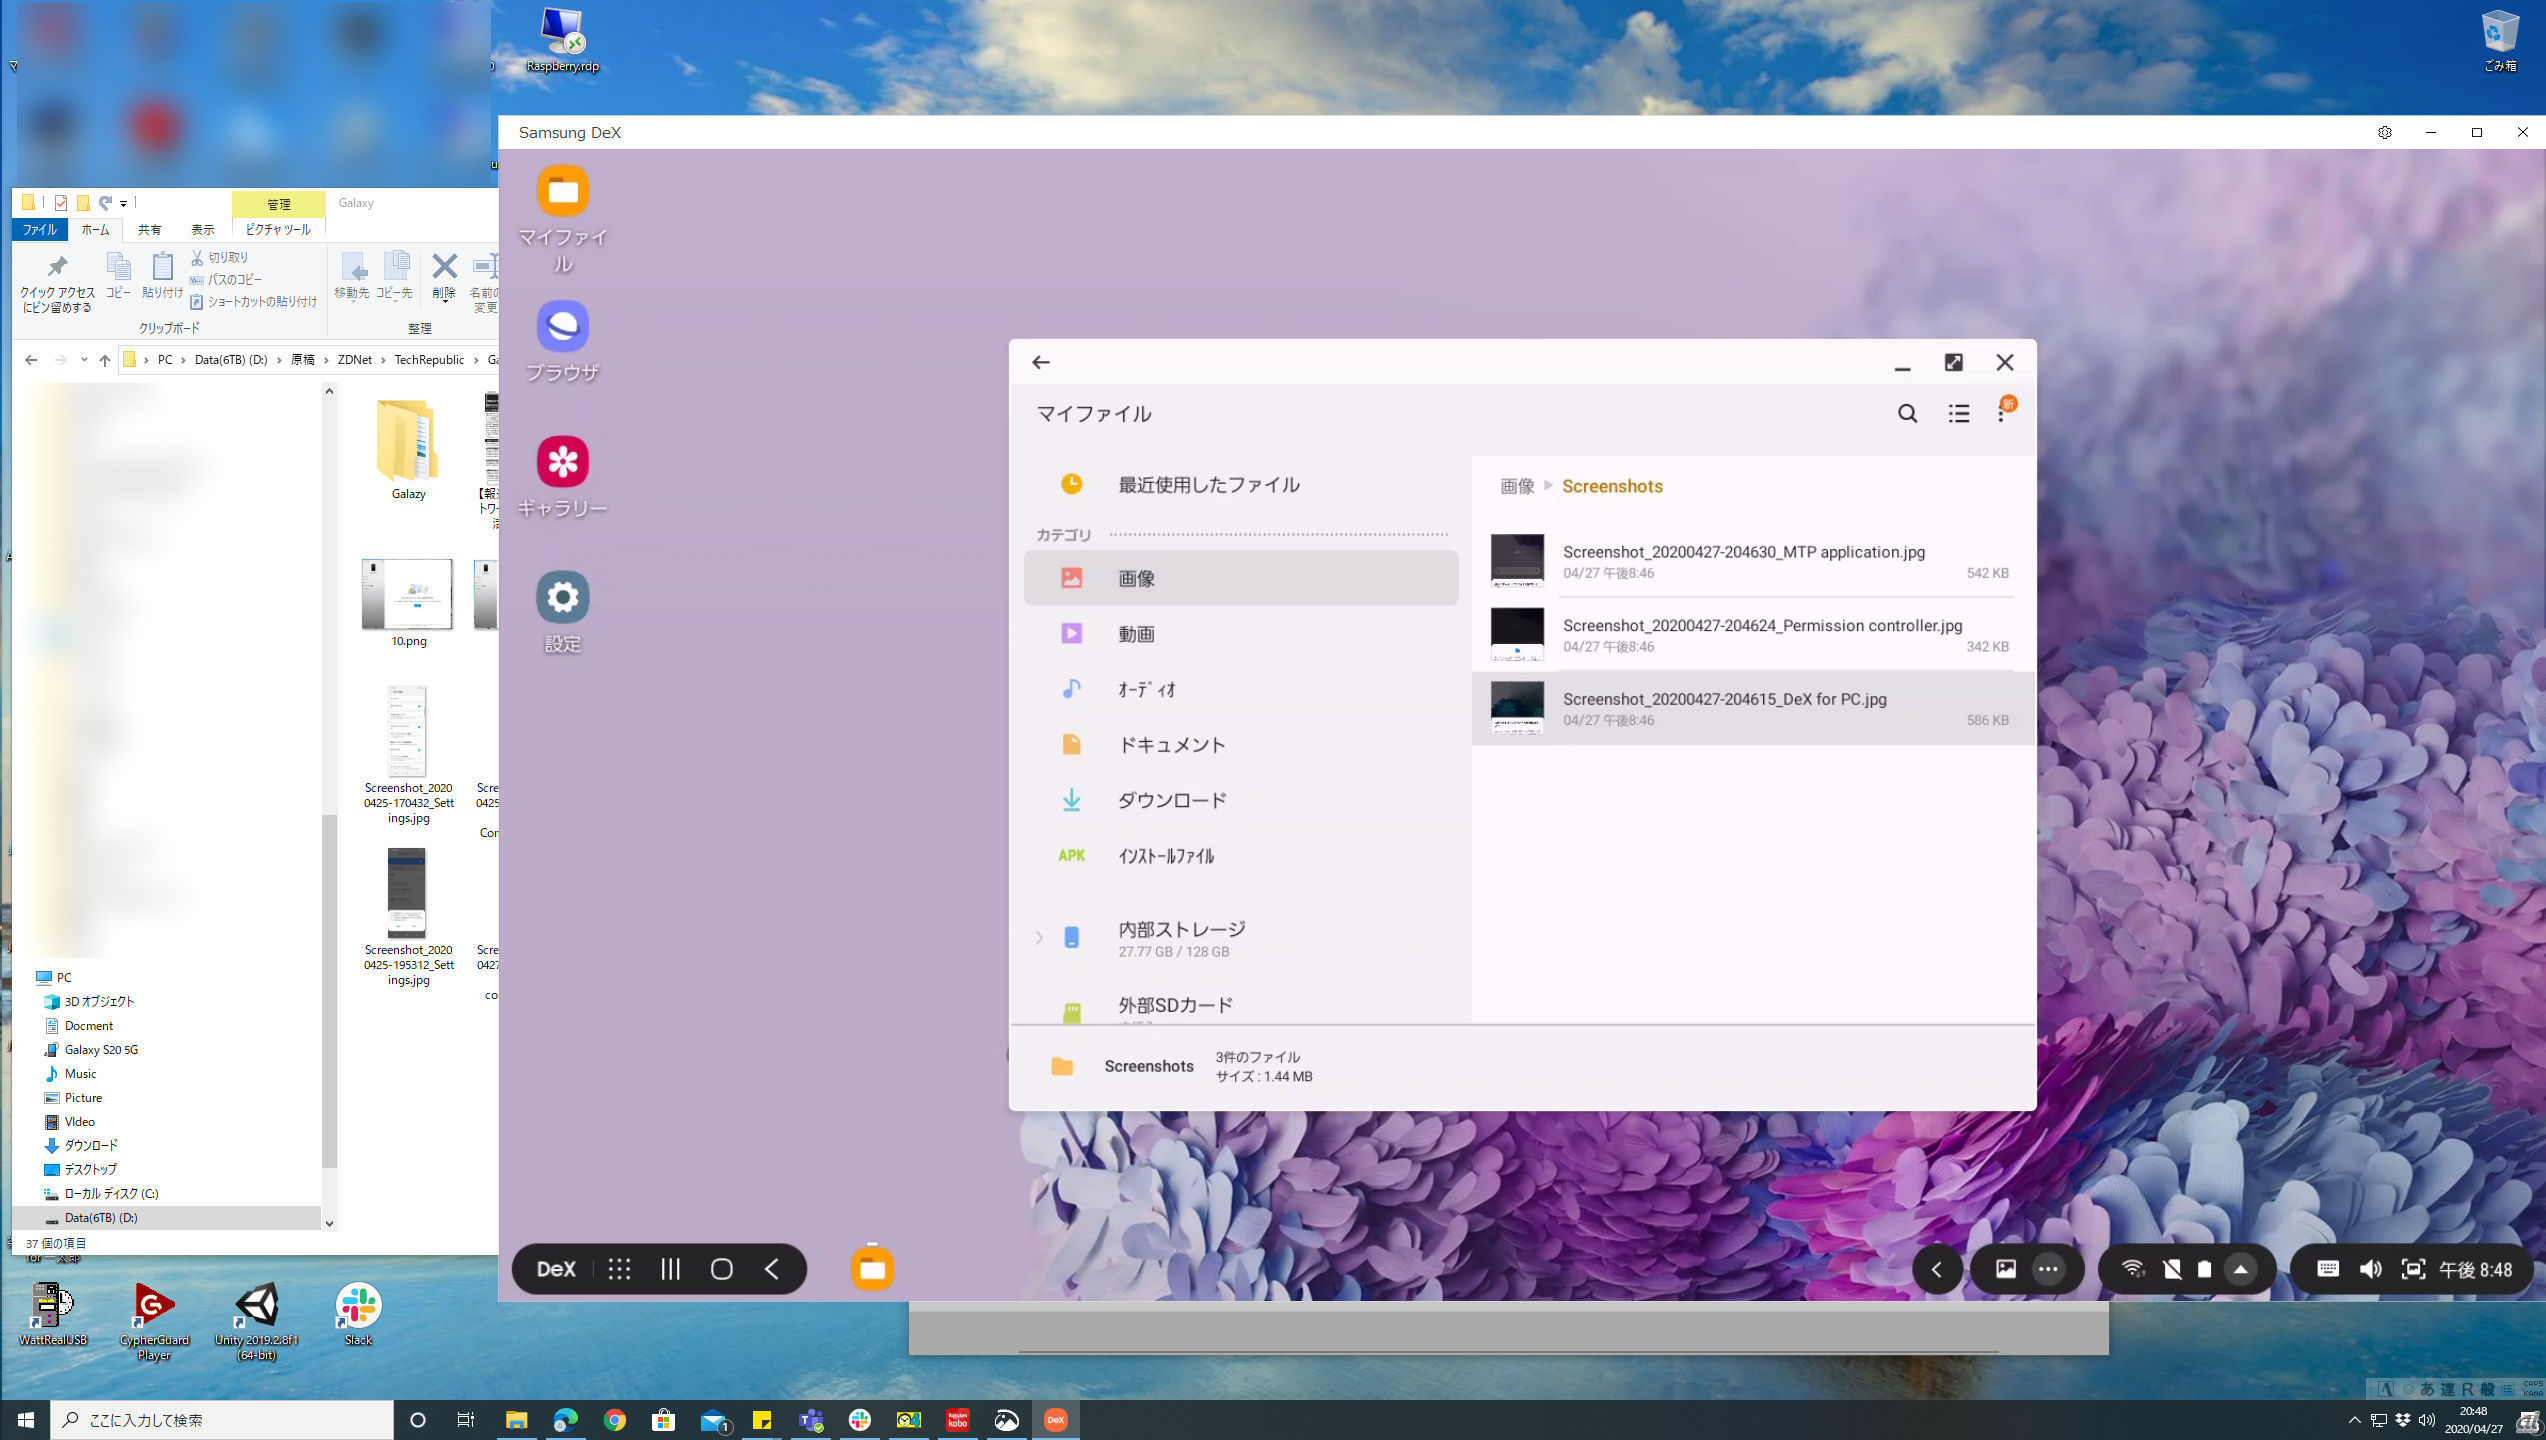Click the 画像 breadcrumb link
Image resolution: width=2546 pixels, height=1440 pixels.
pyautogui.click(x=1516, y=486)
